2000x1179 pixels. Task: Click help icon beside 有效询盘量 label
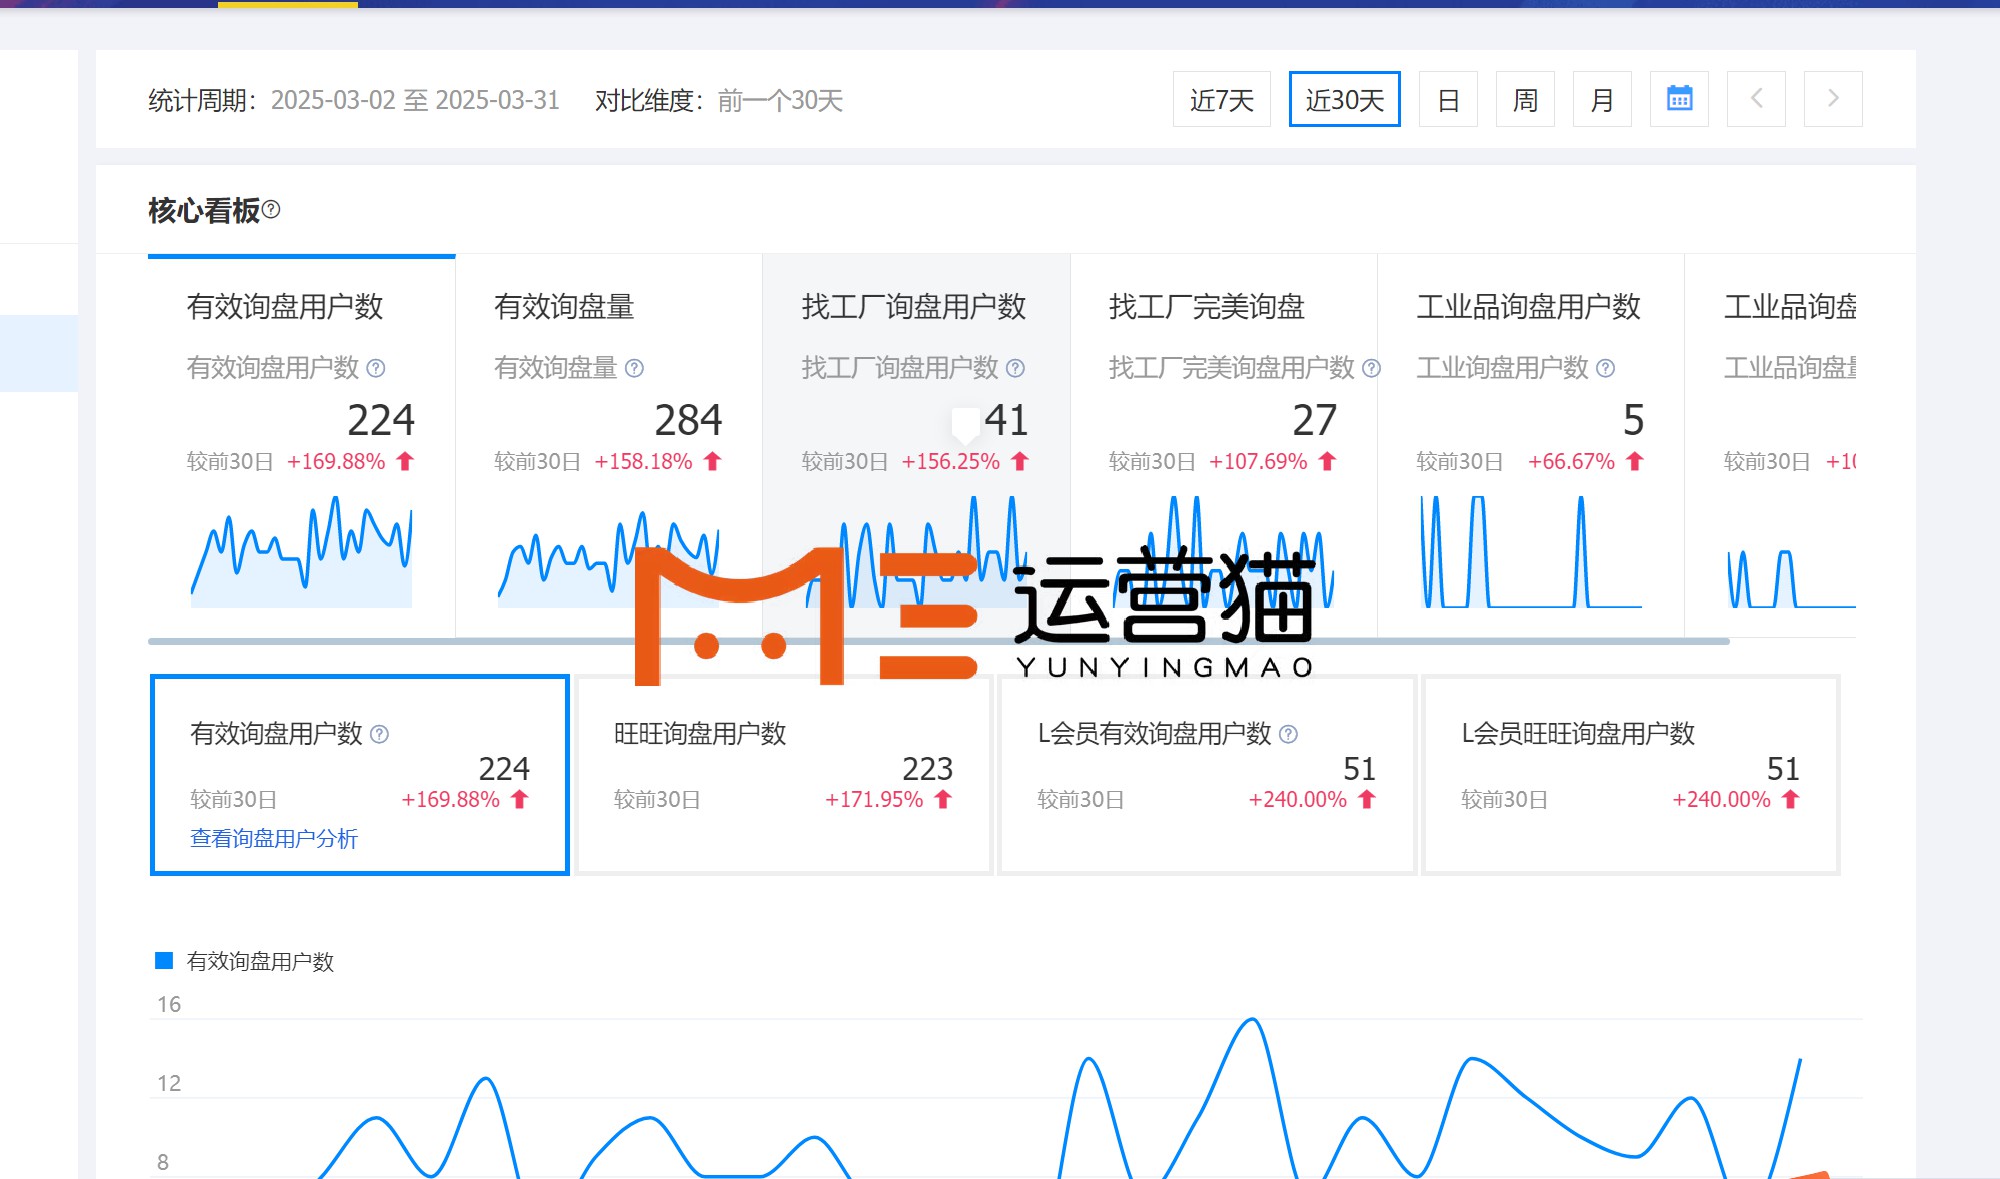[x=634, y=368]
